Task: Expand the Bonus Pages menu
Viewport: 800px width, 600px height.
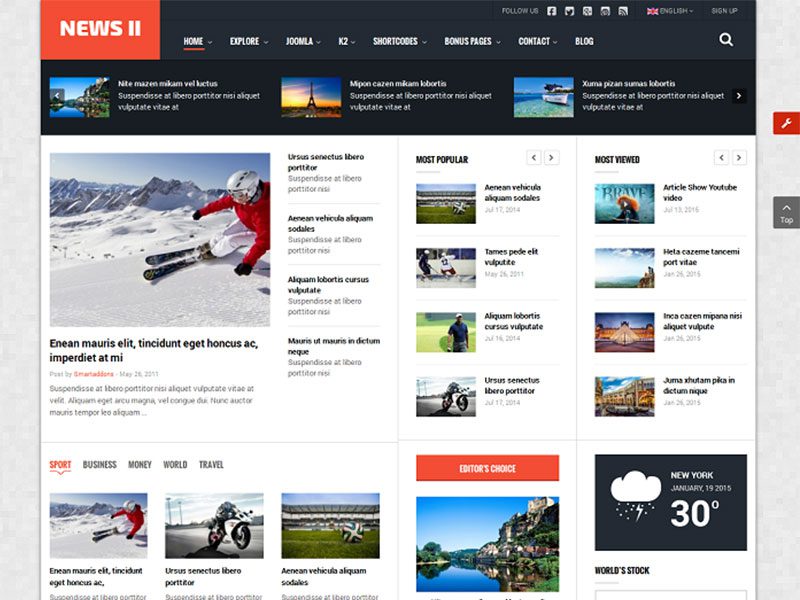Action: [x=472, y=41]
